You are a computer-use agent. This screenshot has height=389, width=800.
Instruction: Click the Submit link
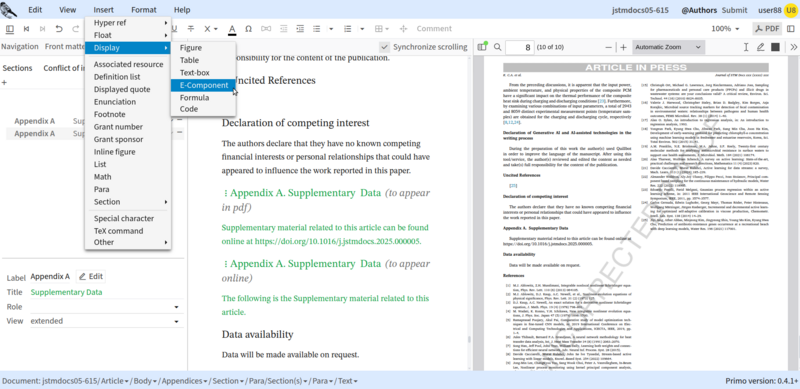(734, 10)
